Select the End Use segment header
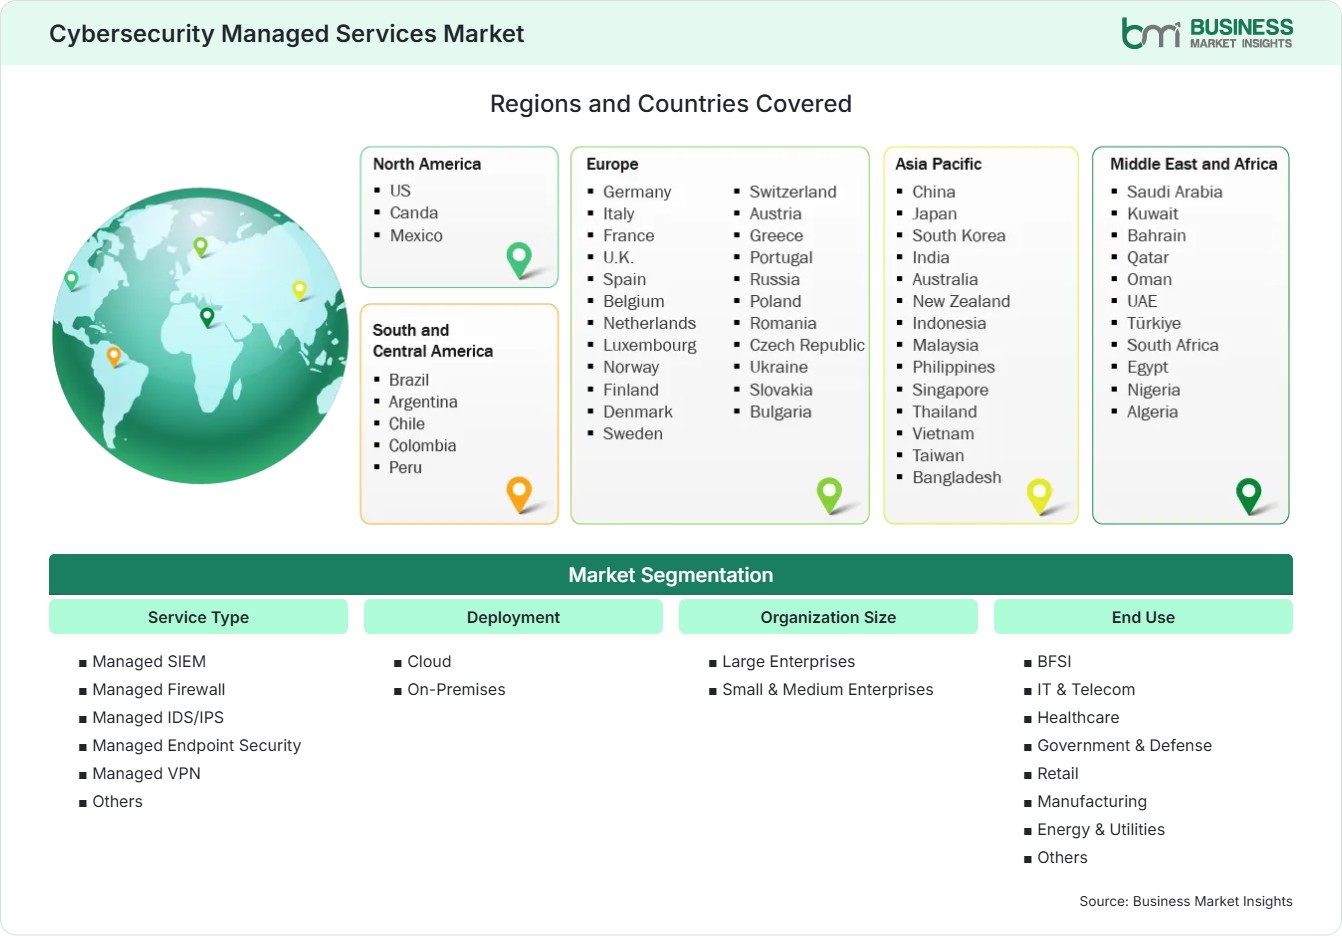The image size is (1342, 936). coord(1143,617)
